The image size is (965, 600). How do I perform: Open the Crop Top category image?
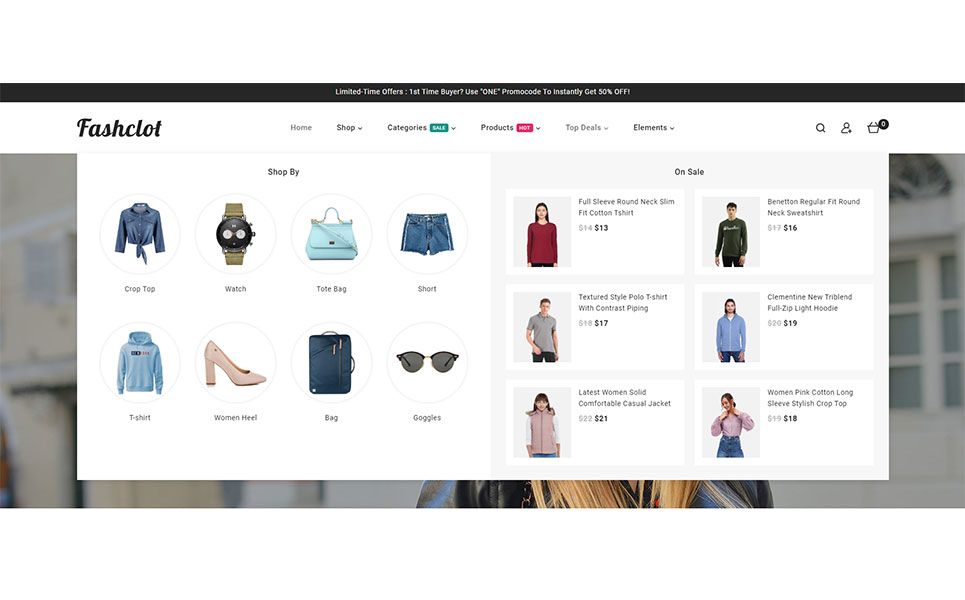tap(140, 234)
